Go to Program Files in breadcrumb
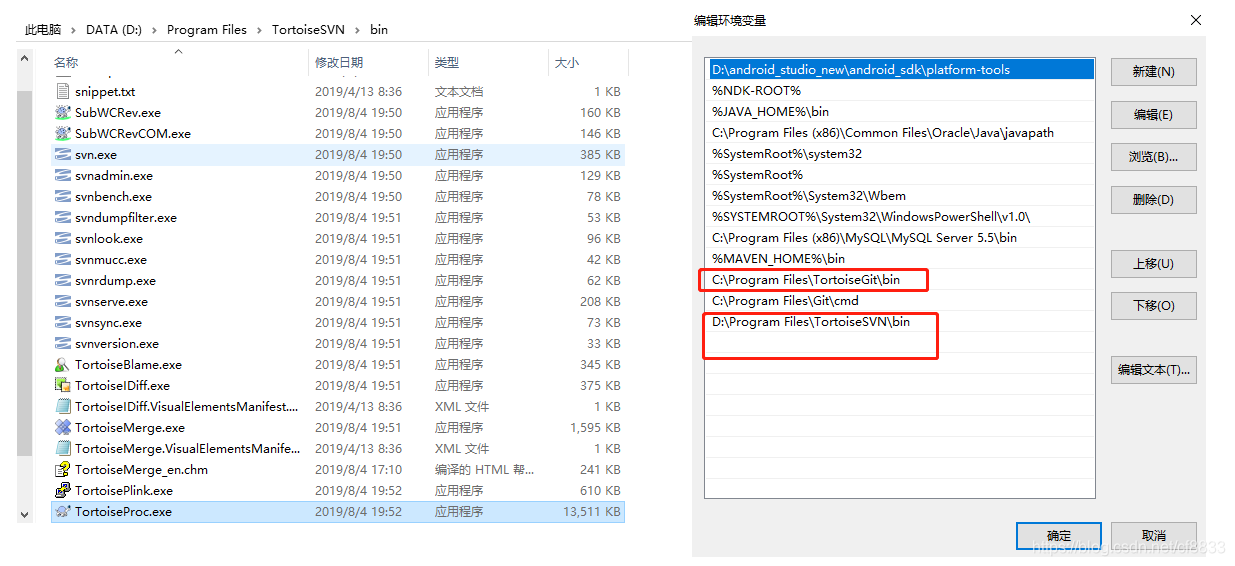 pyautogui.click(x=207, y=30)
